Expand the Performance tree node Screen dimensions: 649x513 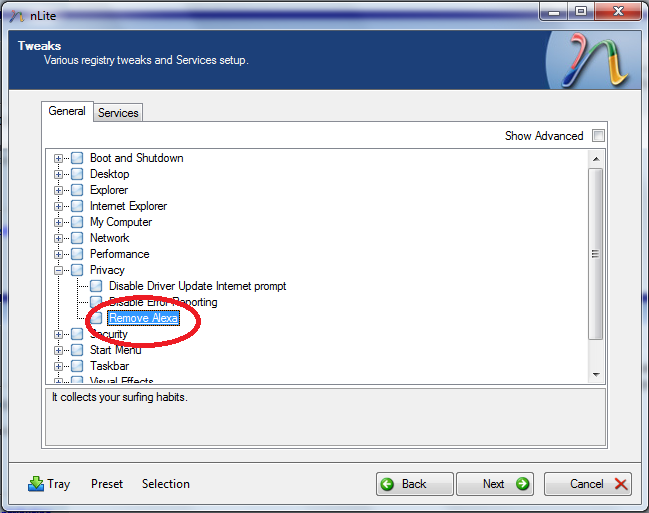pyautogui.click(x=58, y=254)
